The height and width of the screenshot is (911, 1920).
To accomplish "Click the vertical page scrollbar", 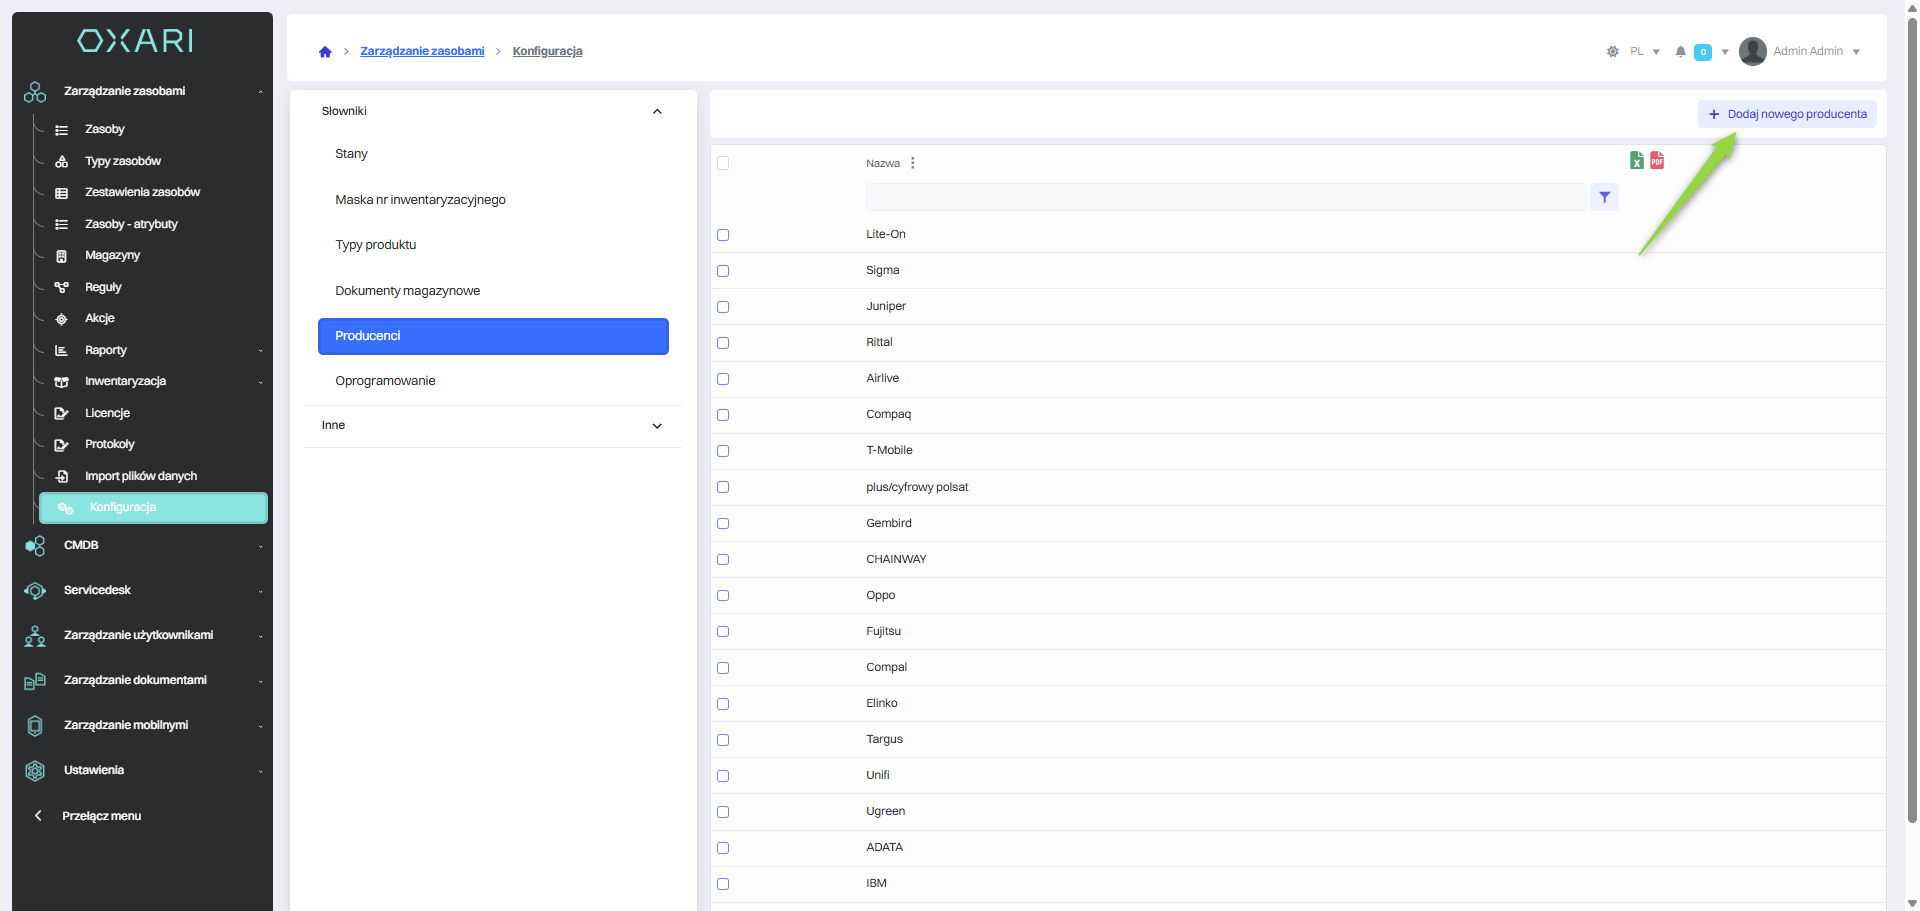I will (1912, 400).
